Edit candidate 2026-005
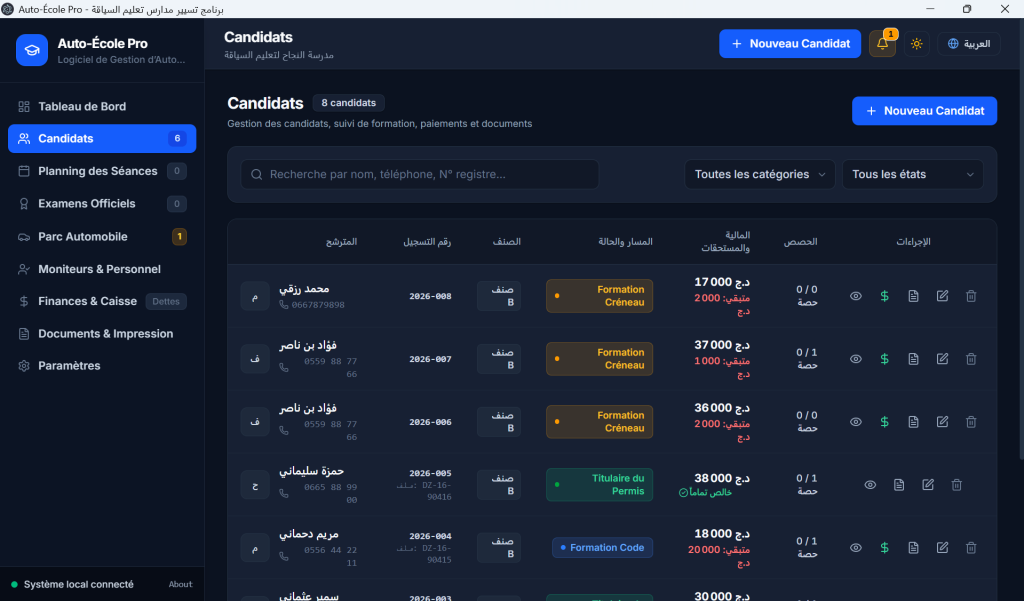 coord(928,485)
